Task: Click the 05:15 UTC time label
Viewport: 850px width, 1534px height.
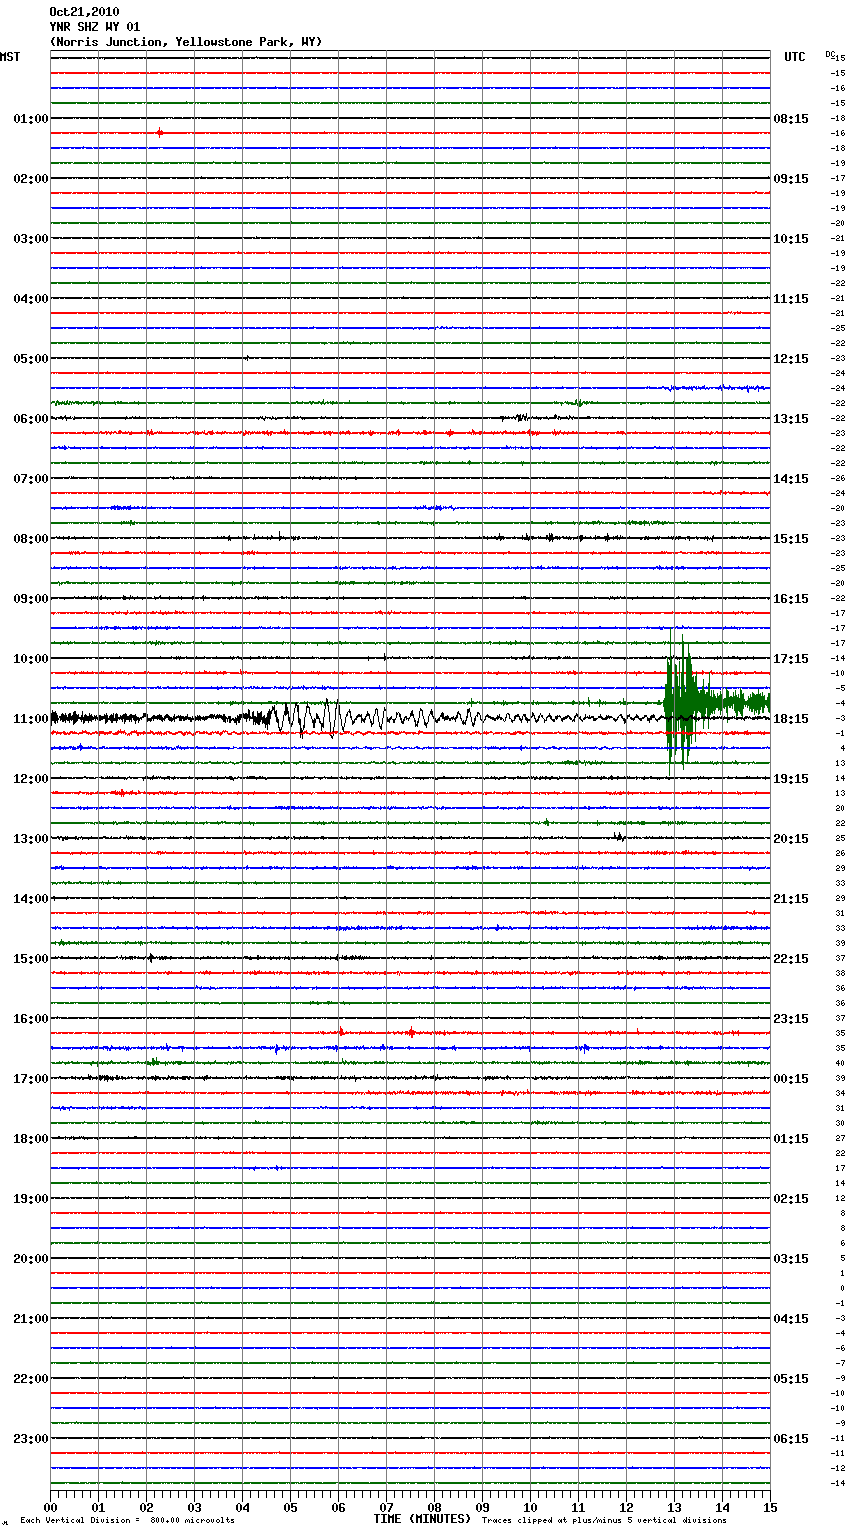Action: coord(791,1379)
